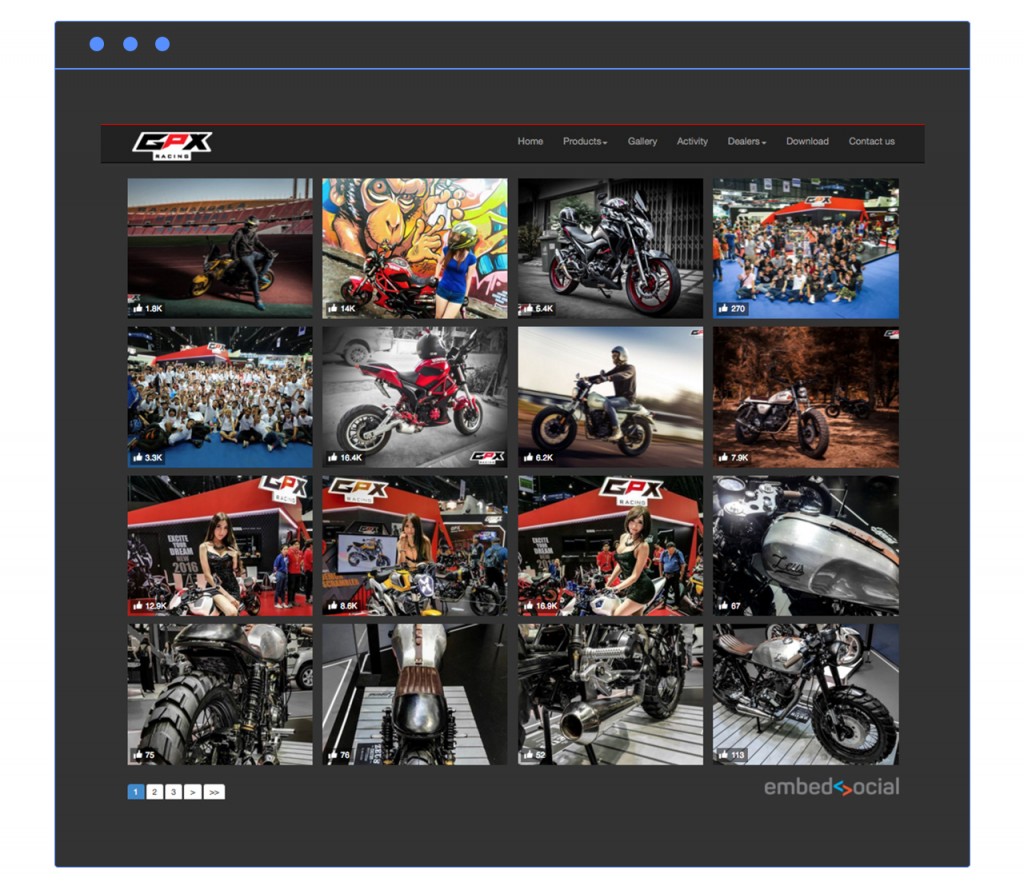Open the Products dropdown menu
This screenshot has width=1024, height=882.
coord(585,142)
